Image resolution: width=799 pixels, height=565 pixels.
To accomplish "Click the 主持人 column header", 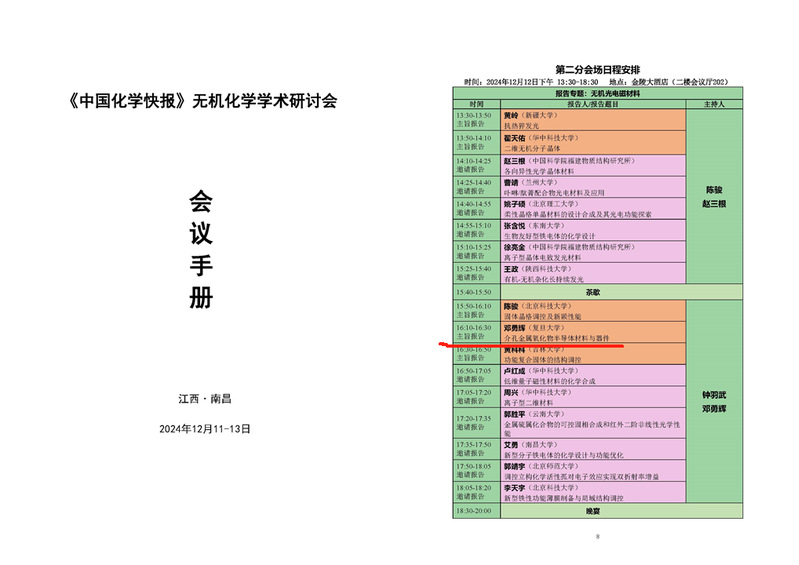I will [714, 102].
